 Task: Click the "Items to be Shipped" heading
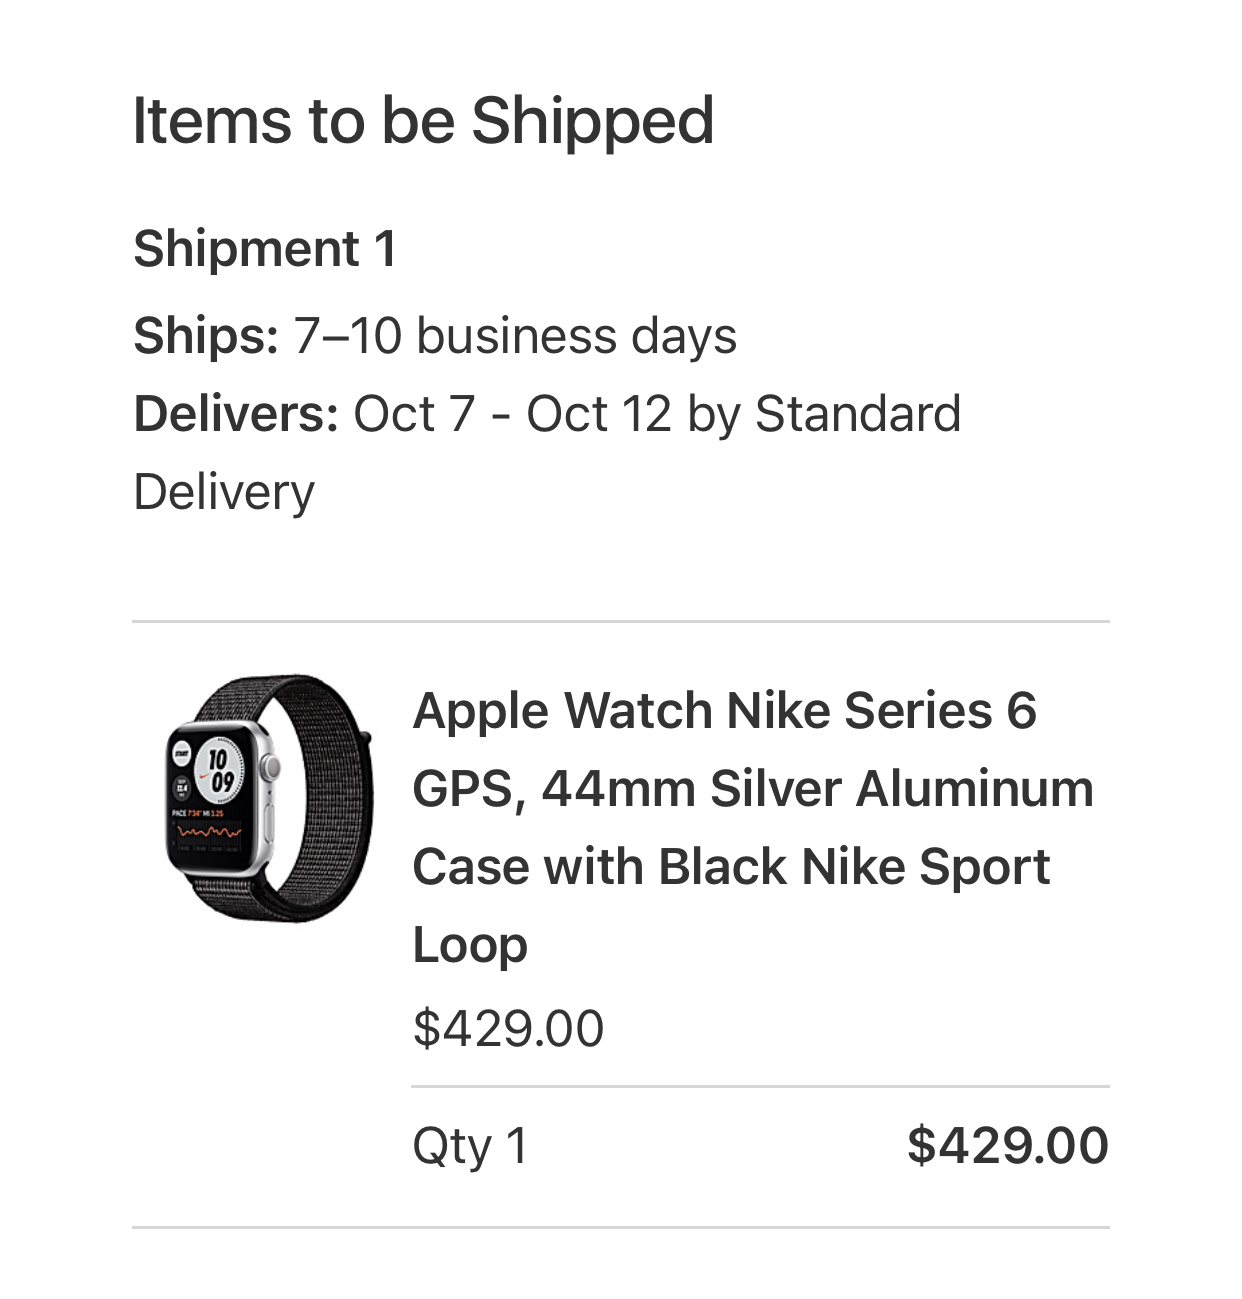tap(423, 121)
